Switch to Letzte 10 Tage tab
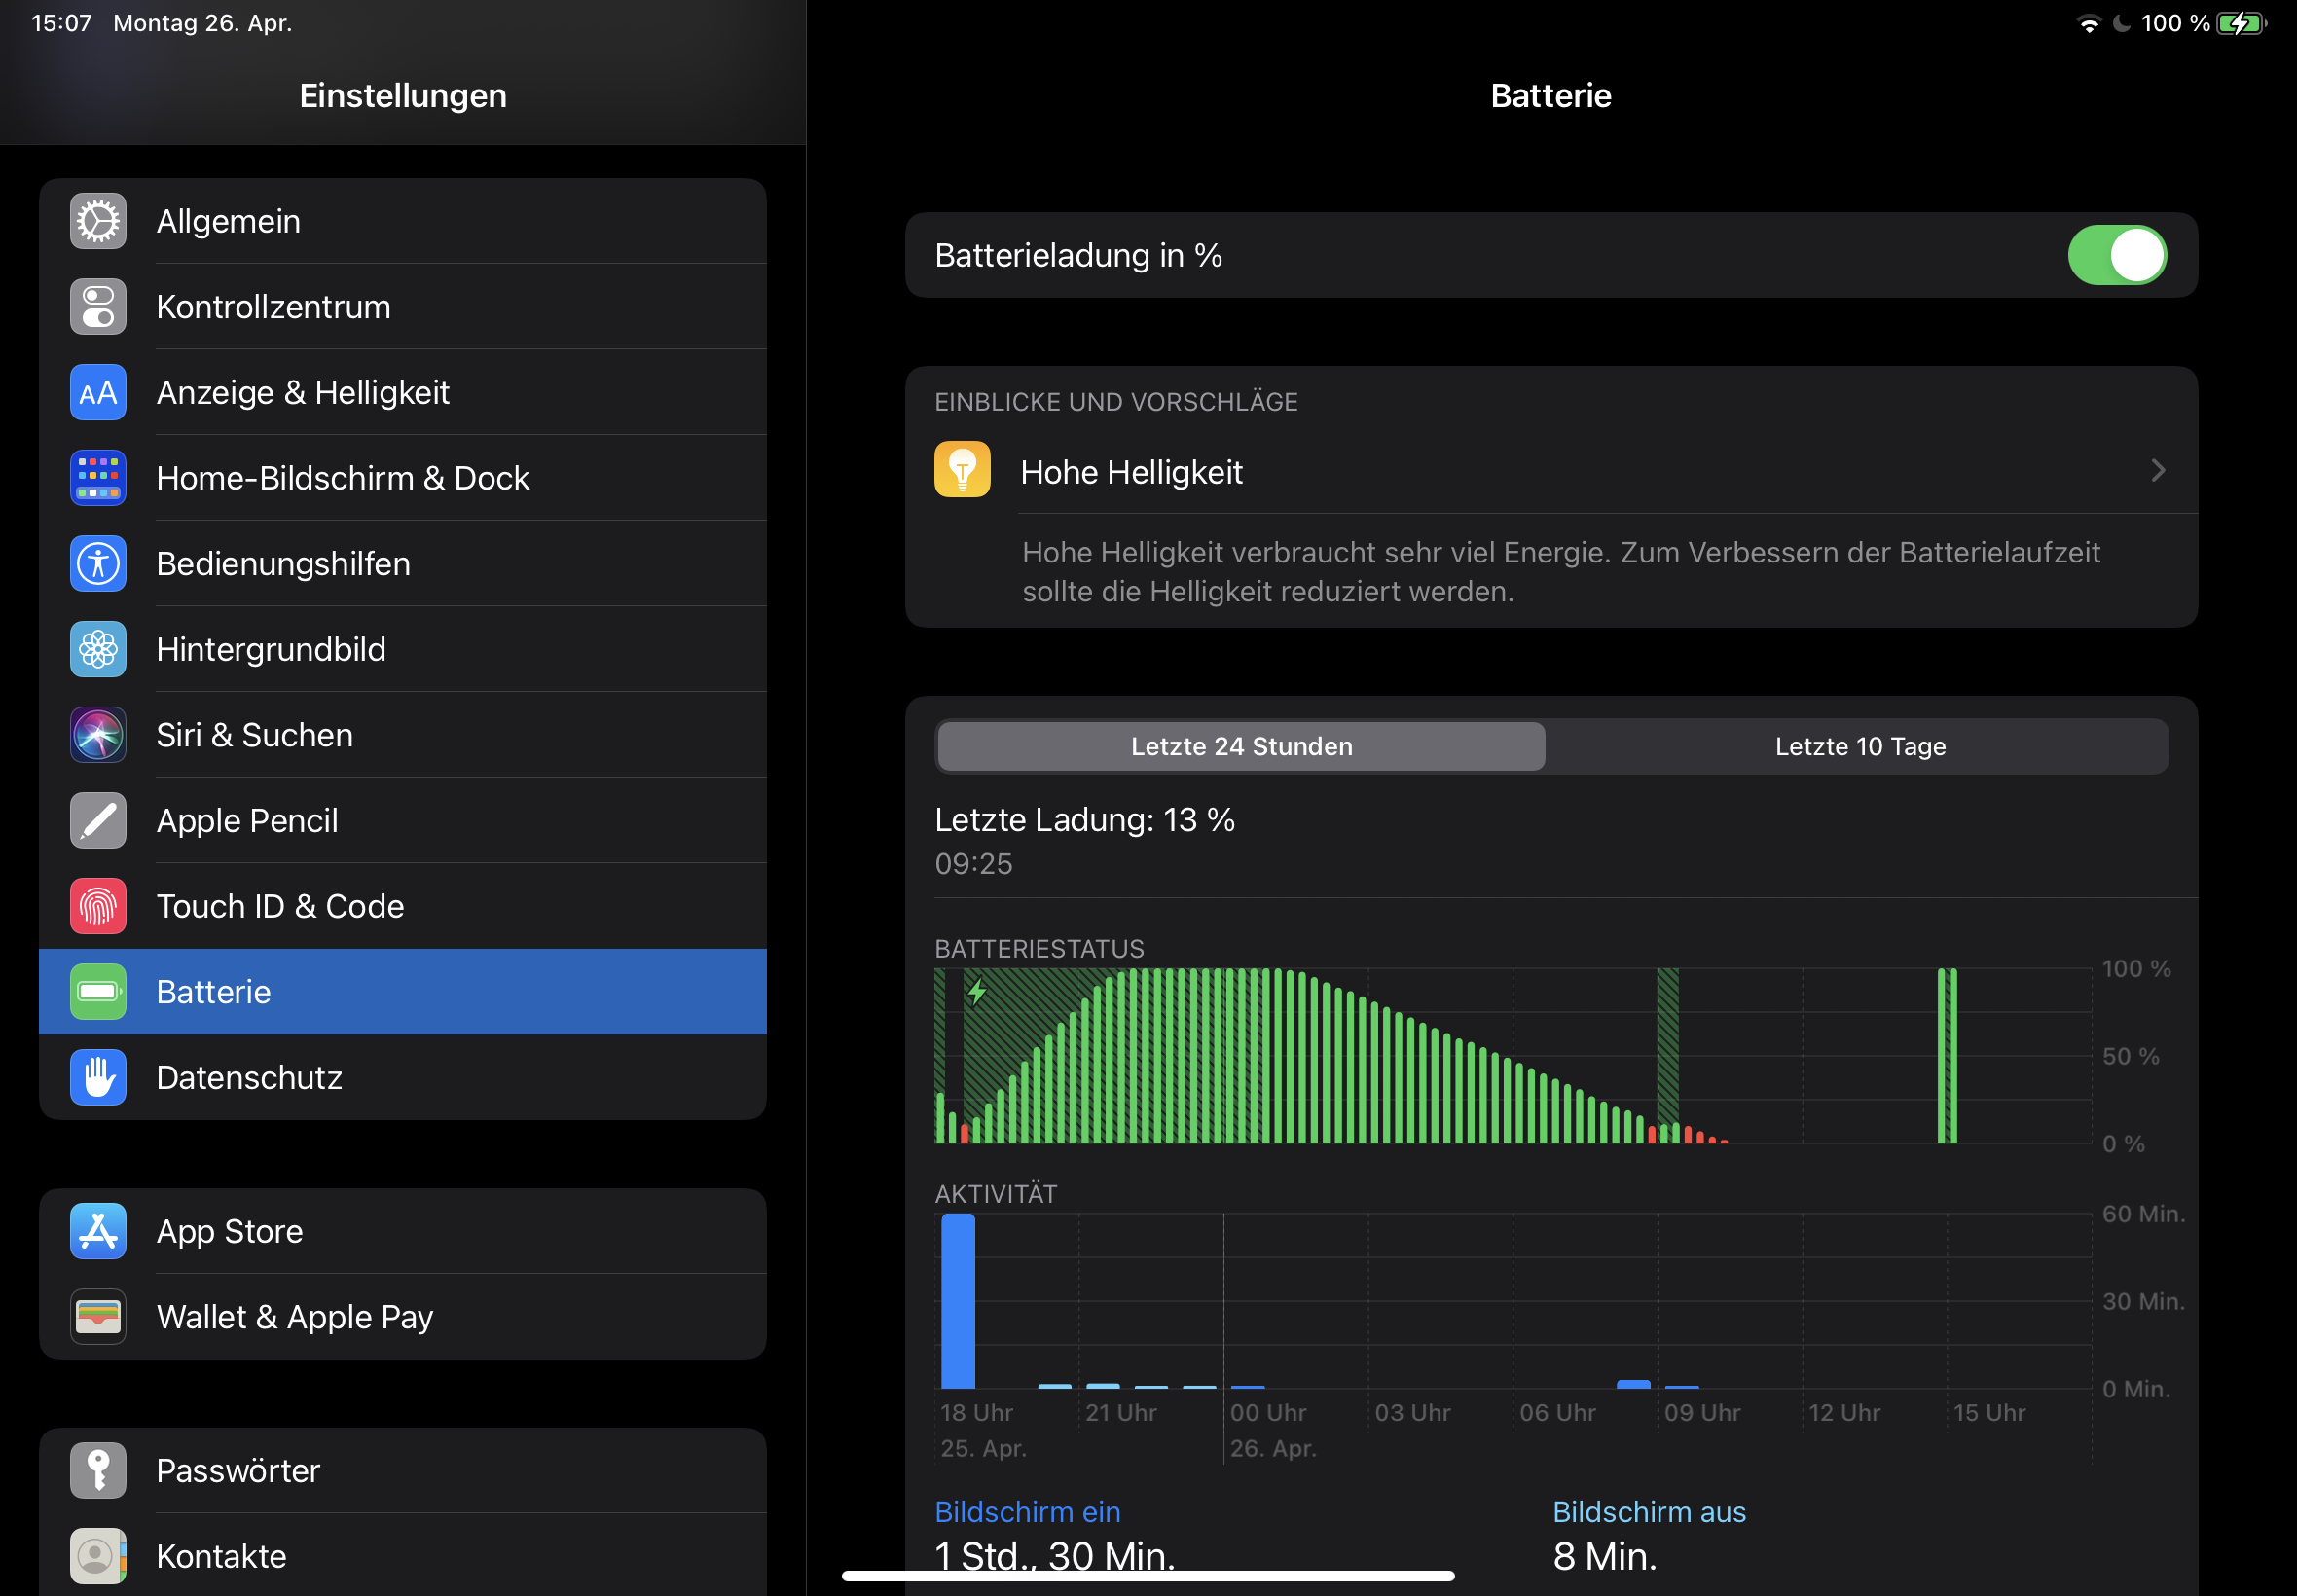This screenshot has height=1596, width=2297. pos(1859,746)
